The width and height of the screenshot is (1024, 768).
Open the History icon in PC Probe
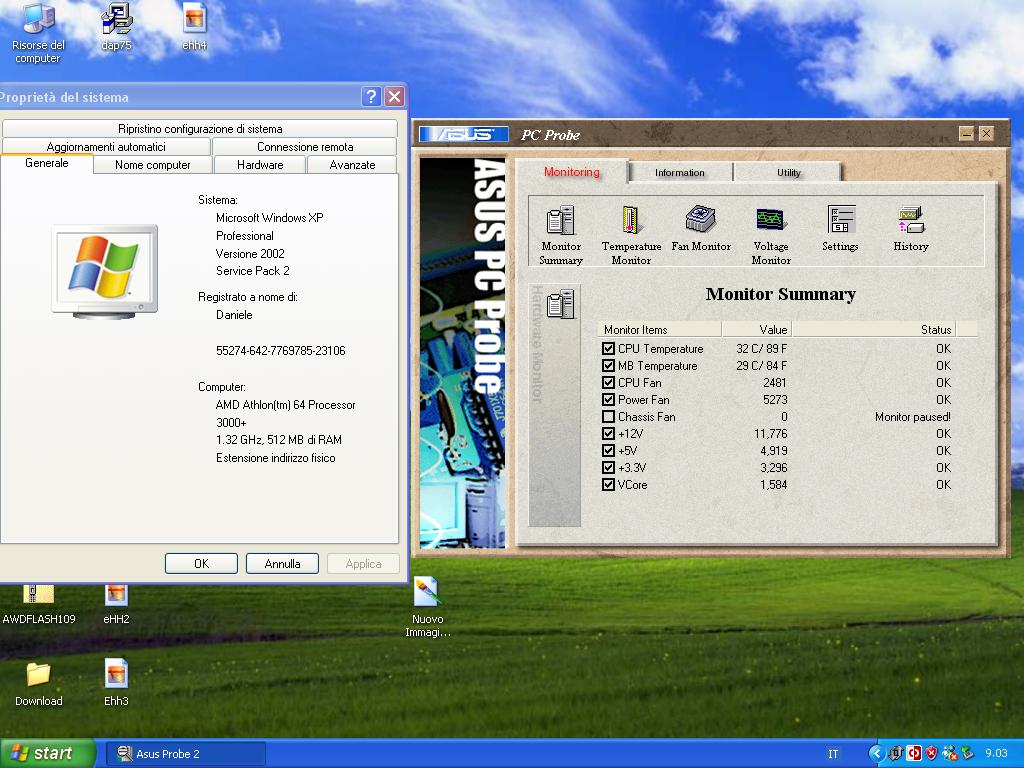coord(910,229)
